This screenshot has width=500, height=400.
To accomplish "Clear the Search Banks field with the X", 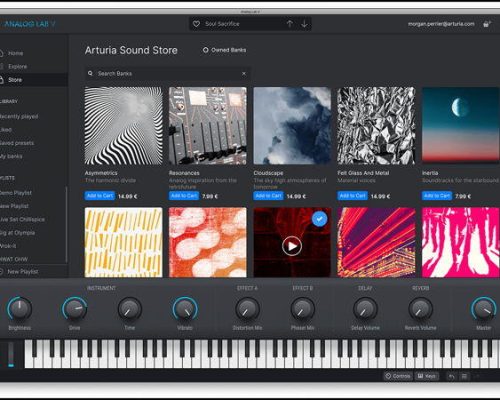I will coord(244,73).
